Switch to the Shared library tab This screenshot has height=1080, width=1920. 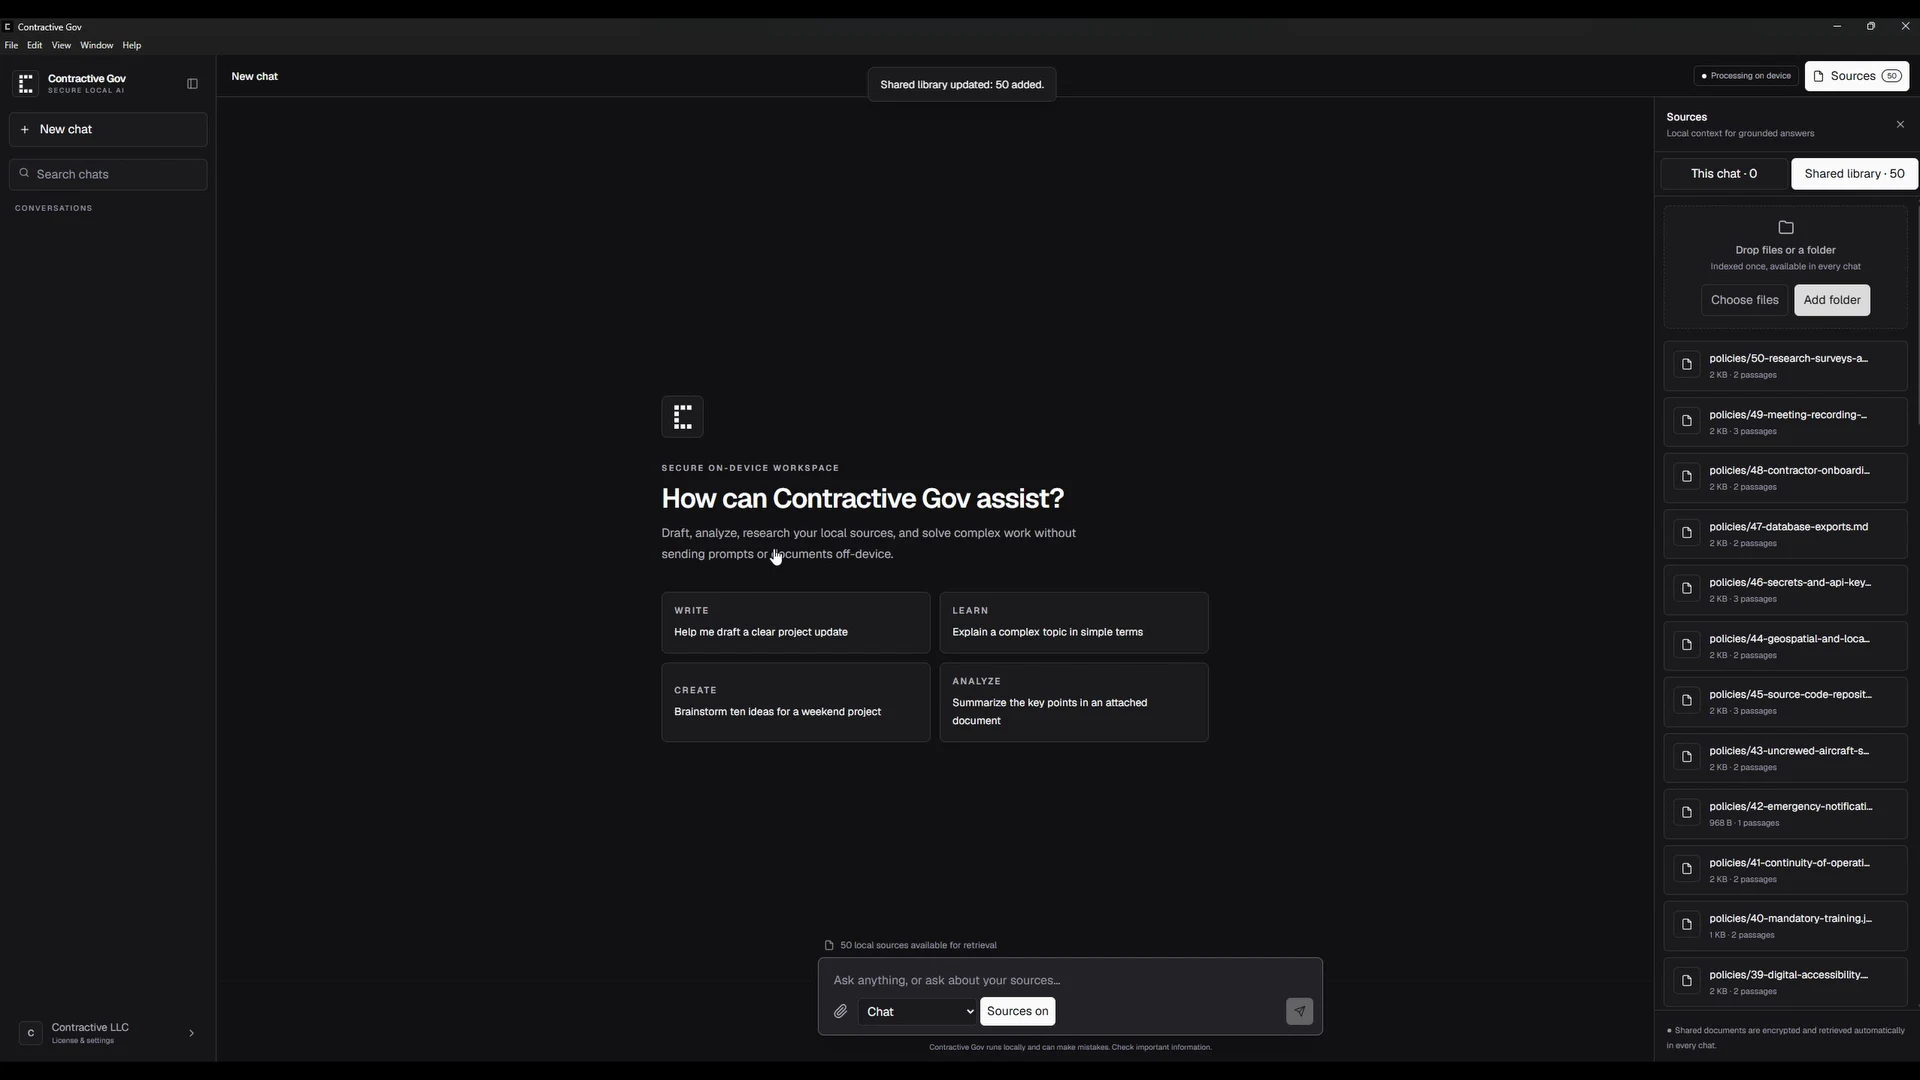point(1854,174)
